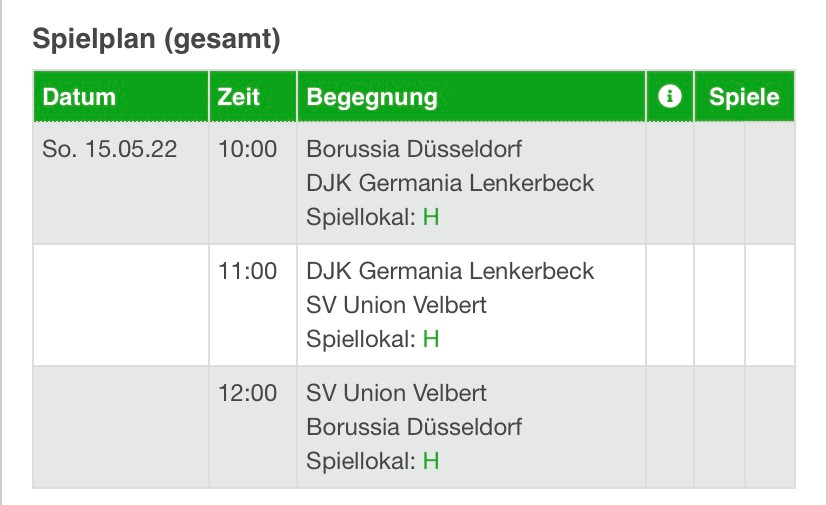Select SV Union Velbert in 12:00 match
Screen dimensions: 827x505
[396, 393]
